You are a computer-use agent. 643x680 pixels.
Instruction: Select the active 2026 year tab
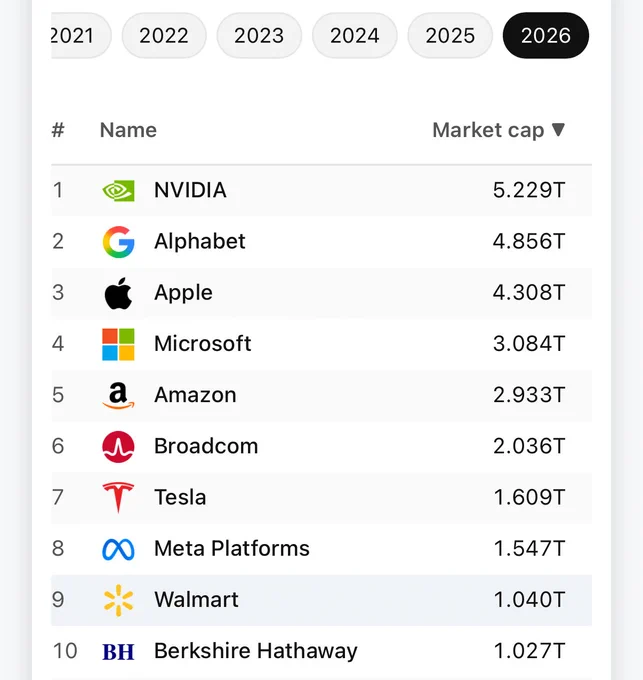pyautogui.click(x=546, y=36)
